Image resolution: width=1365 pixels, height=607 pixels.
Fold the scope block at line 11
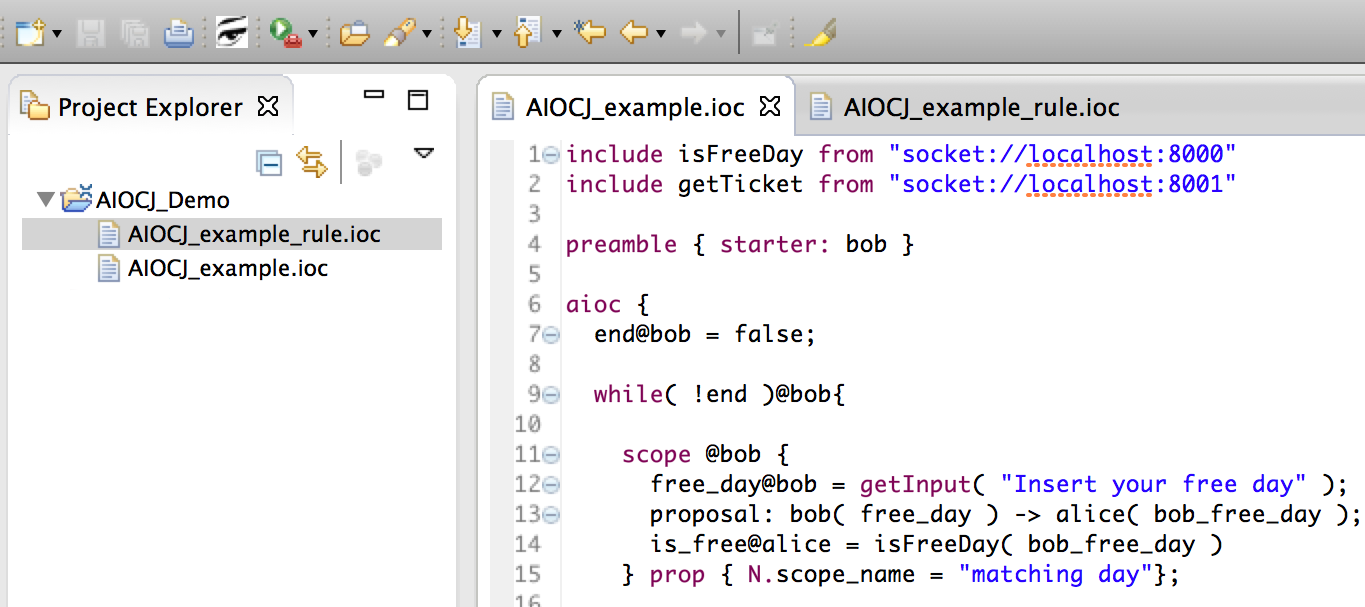coord(550,454)
